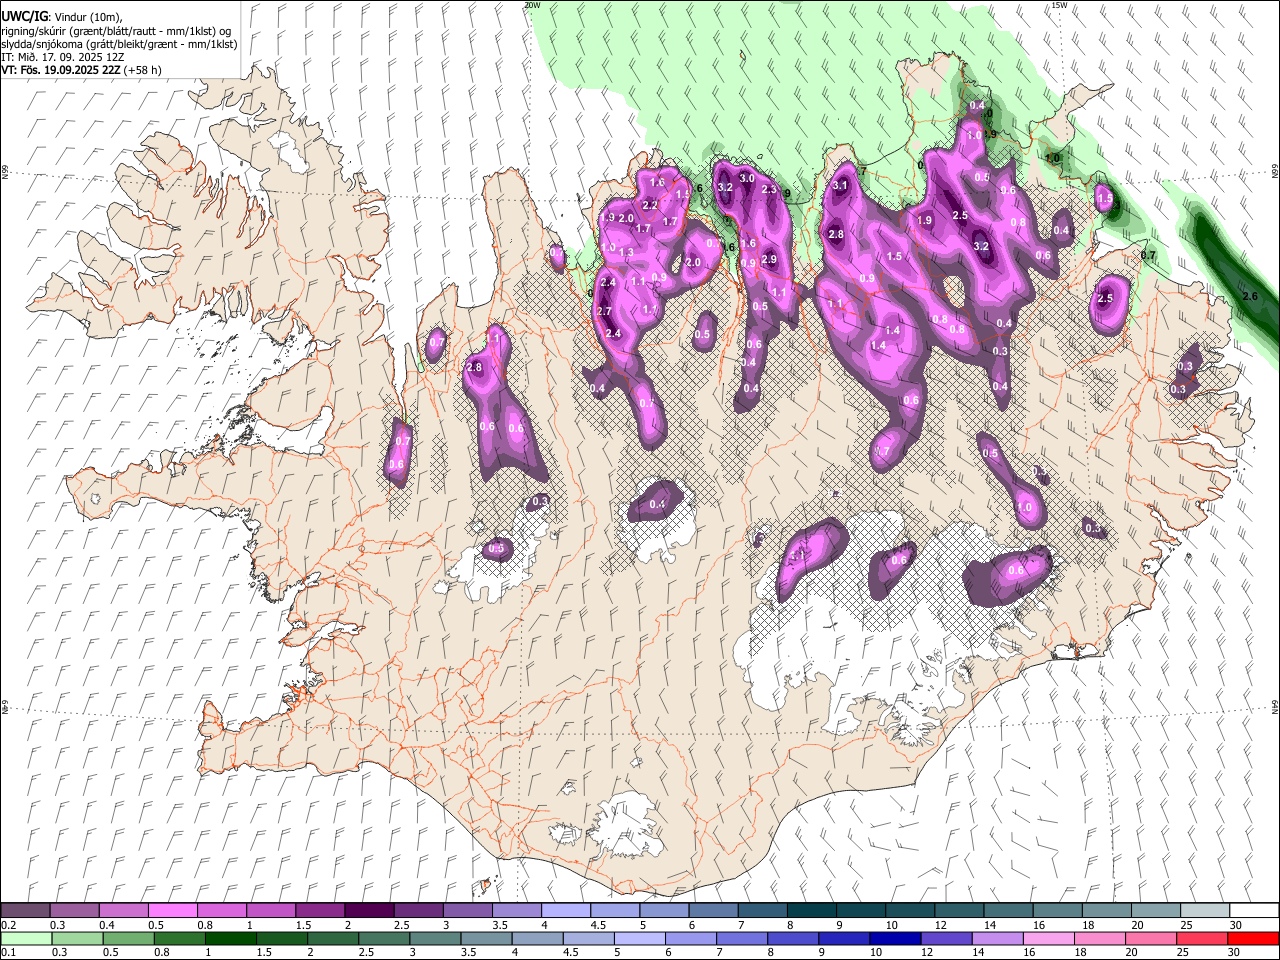Pick the 0.5 swatch in lower rain legend row

(x=128, y=938)
